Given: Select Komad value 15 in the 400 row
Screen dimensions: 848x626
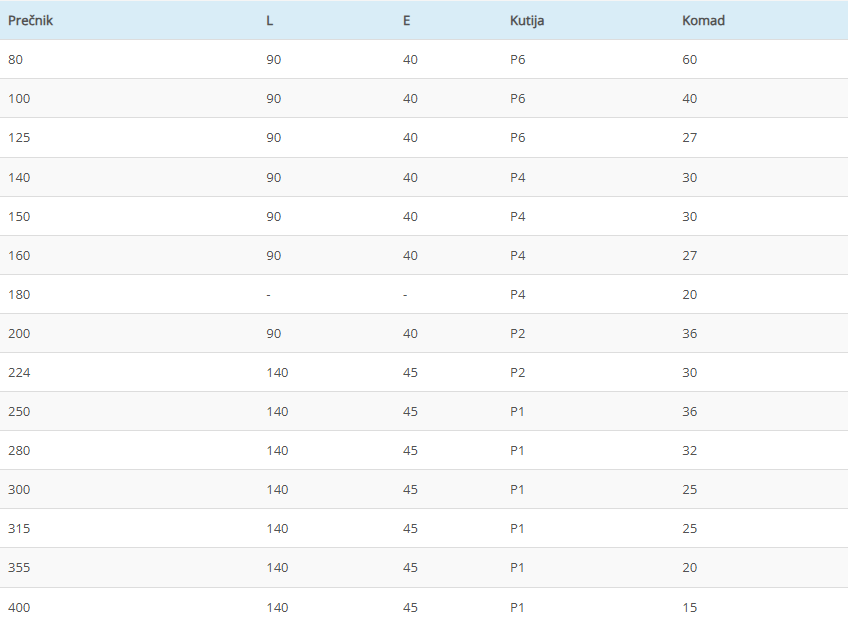Looking at the screenshot, I should coord(690,607).
